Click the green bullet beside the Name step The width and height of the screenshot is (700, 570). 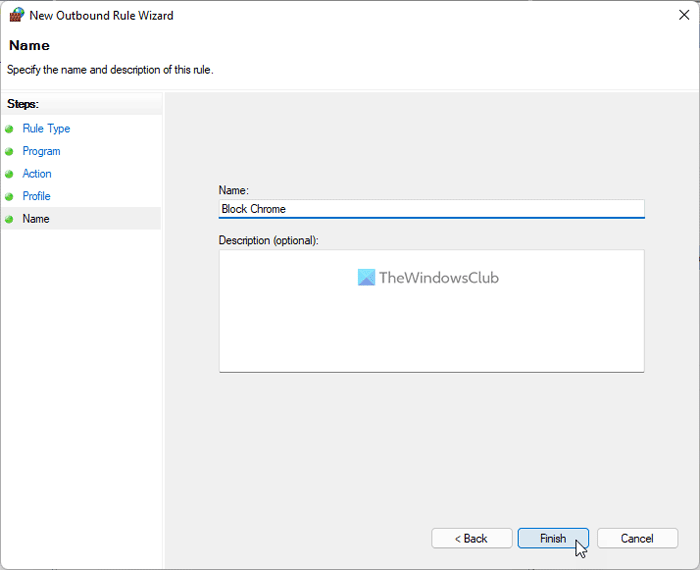[10, 219]
